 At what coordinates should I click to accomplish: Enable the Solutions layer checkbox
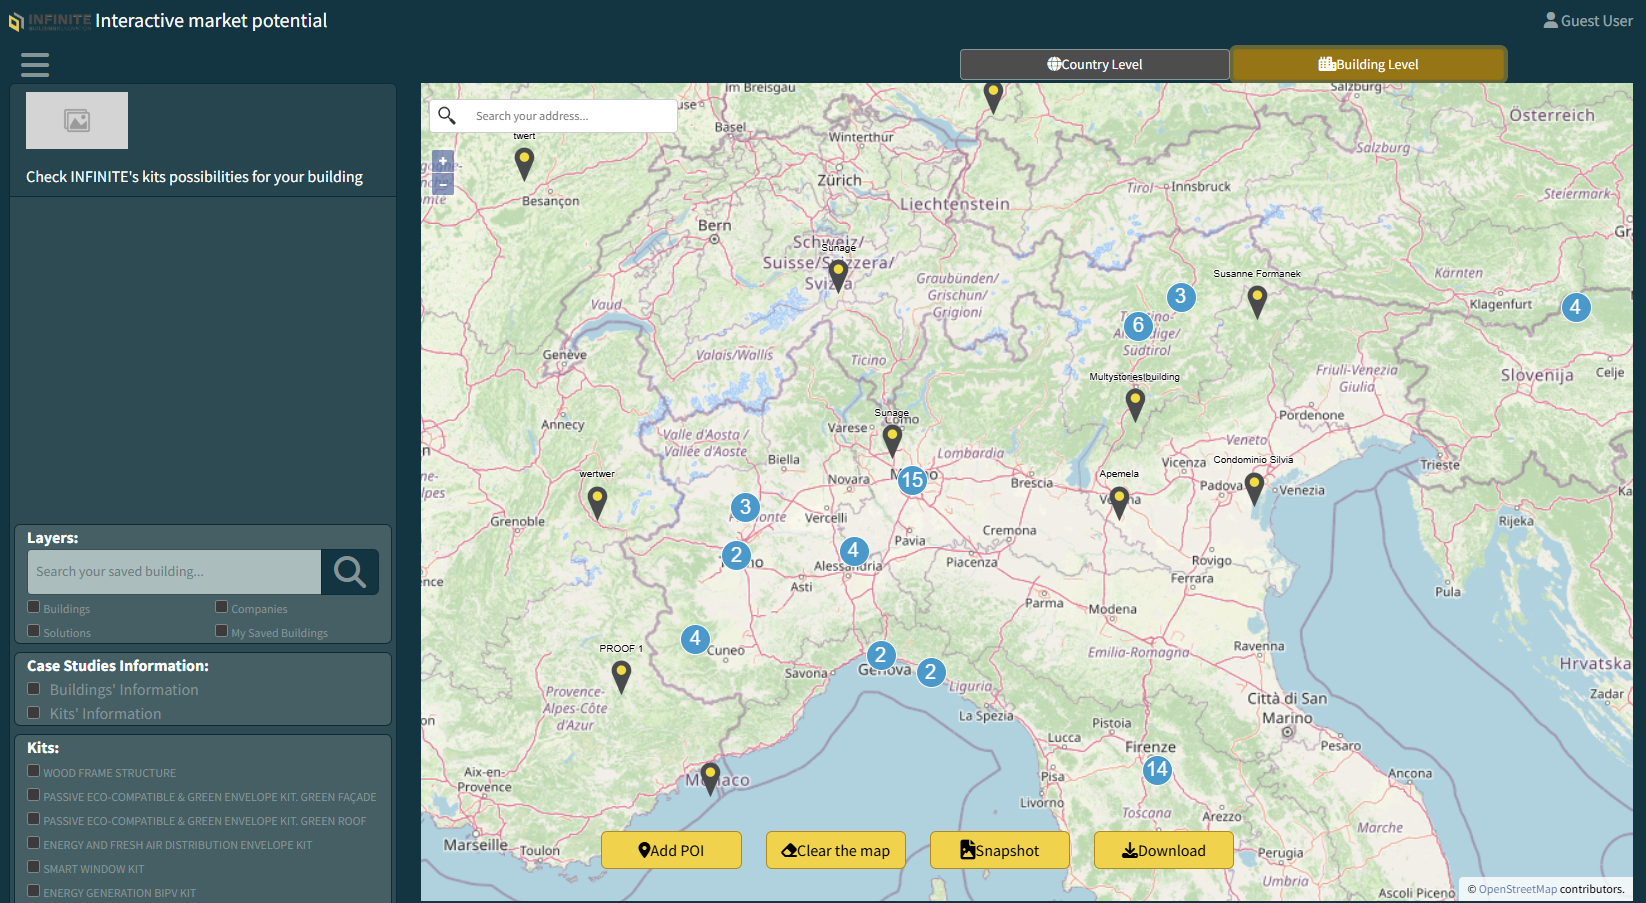(x=33, y=631)
